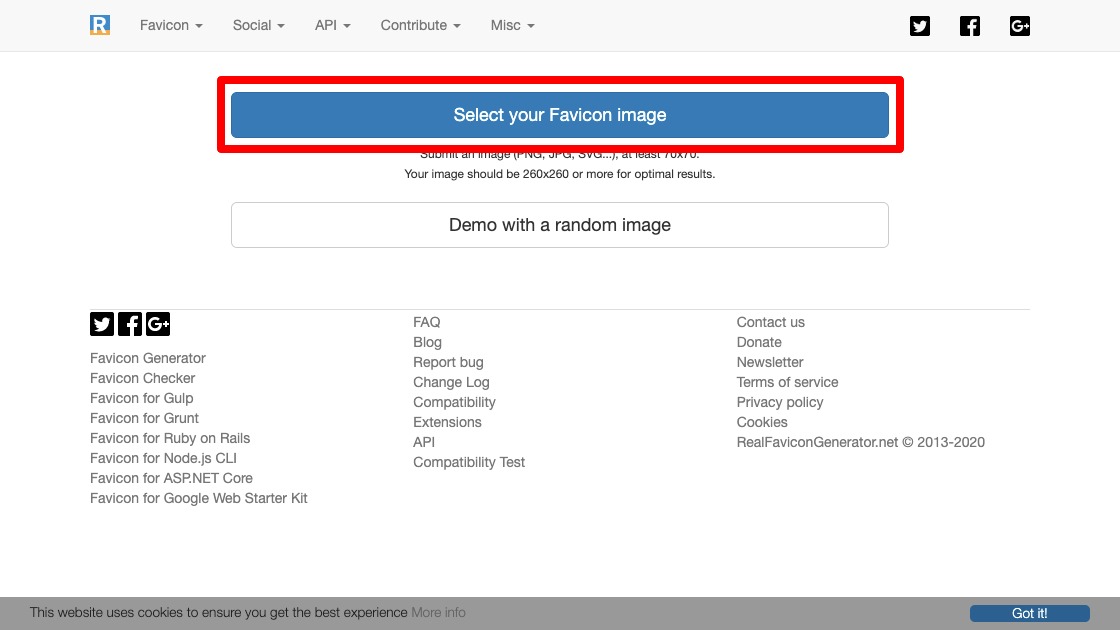This screenshot has height=630, width=1120.
Task: Open the FAQ link
Action: pyautogui.click(x=427, y=322)
